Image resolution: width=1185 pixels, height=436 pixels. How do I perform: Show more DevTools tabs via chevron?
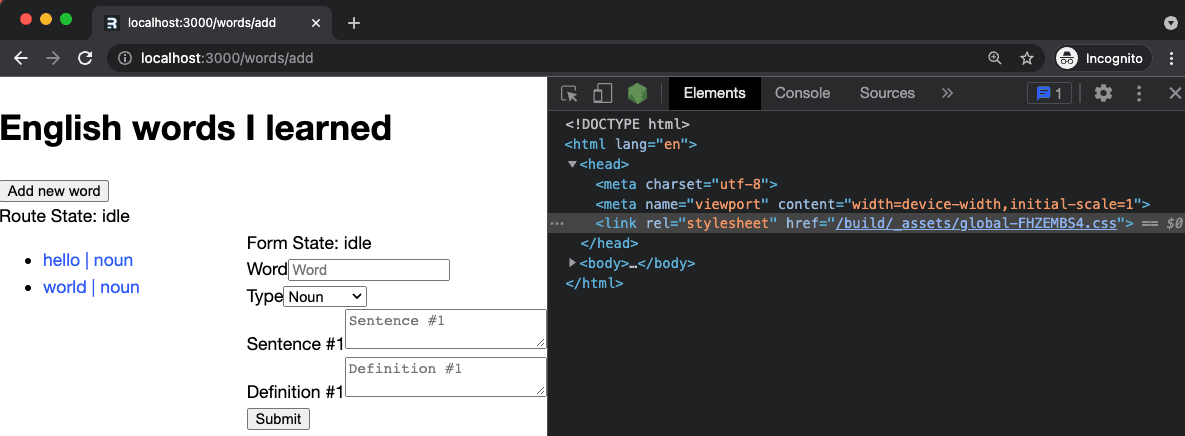point(947,93)
